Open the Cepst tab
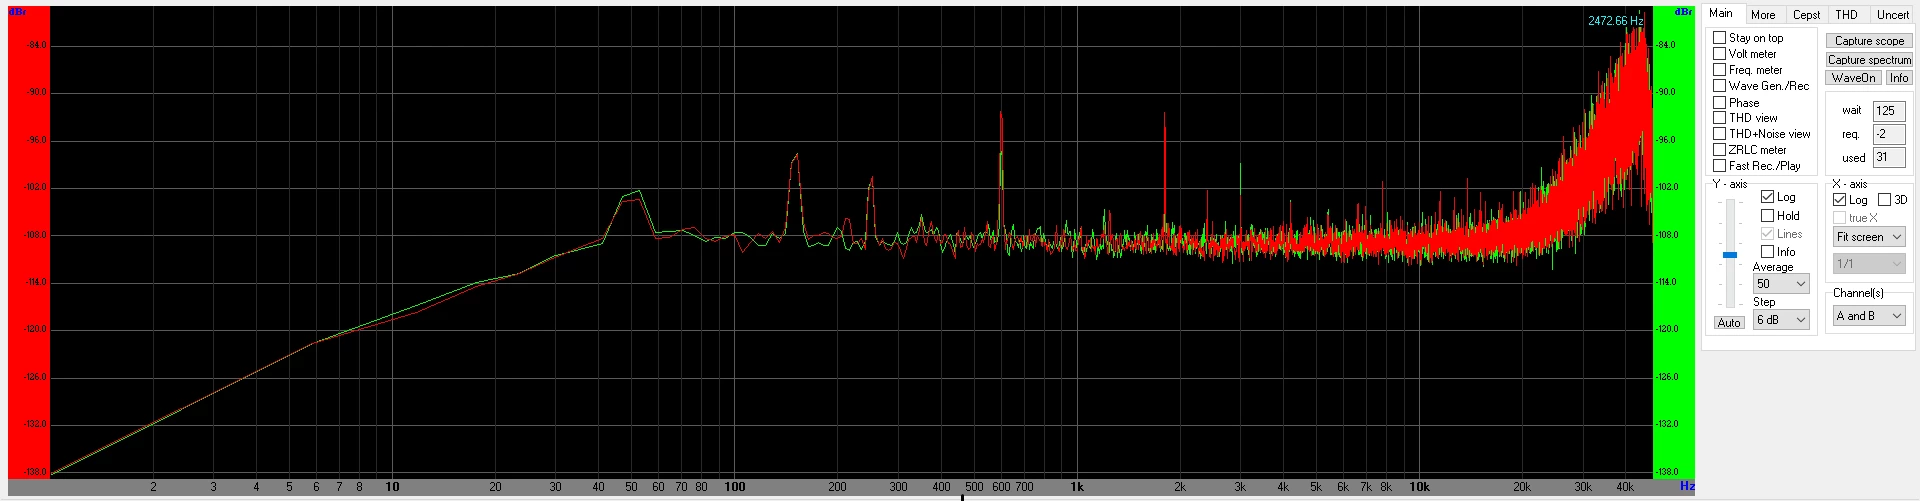This screenshot has width=1920, height=501. (x=1806, y=15)
